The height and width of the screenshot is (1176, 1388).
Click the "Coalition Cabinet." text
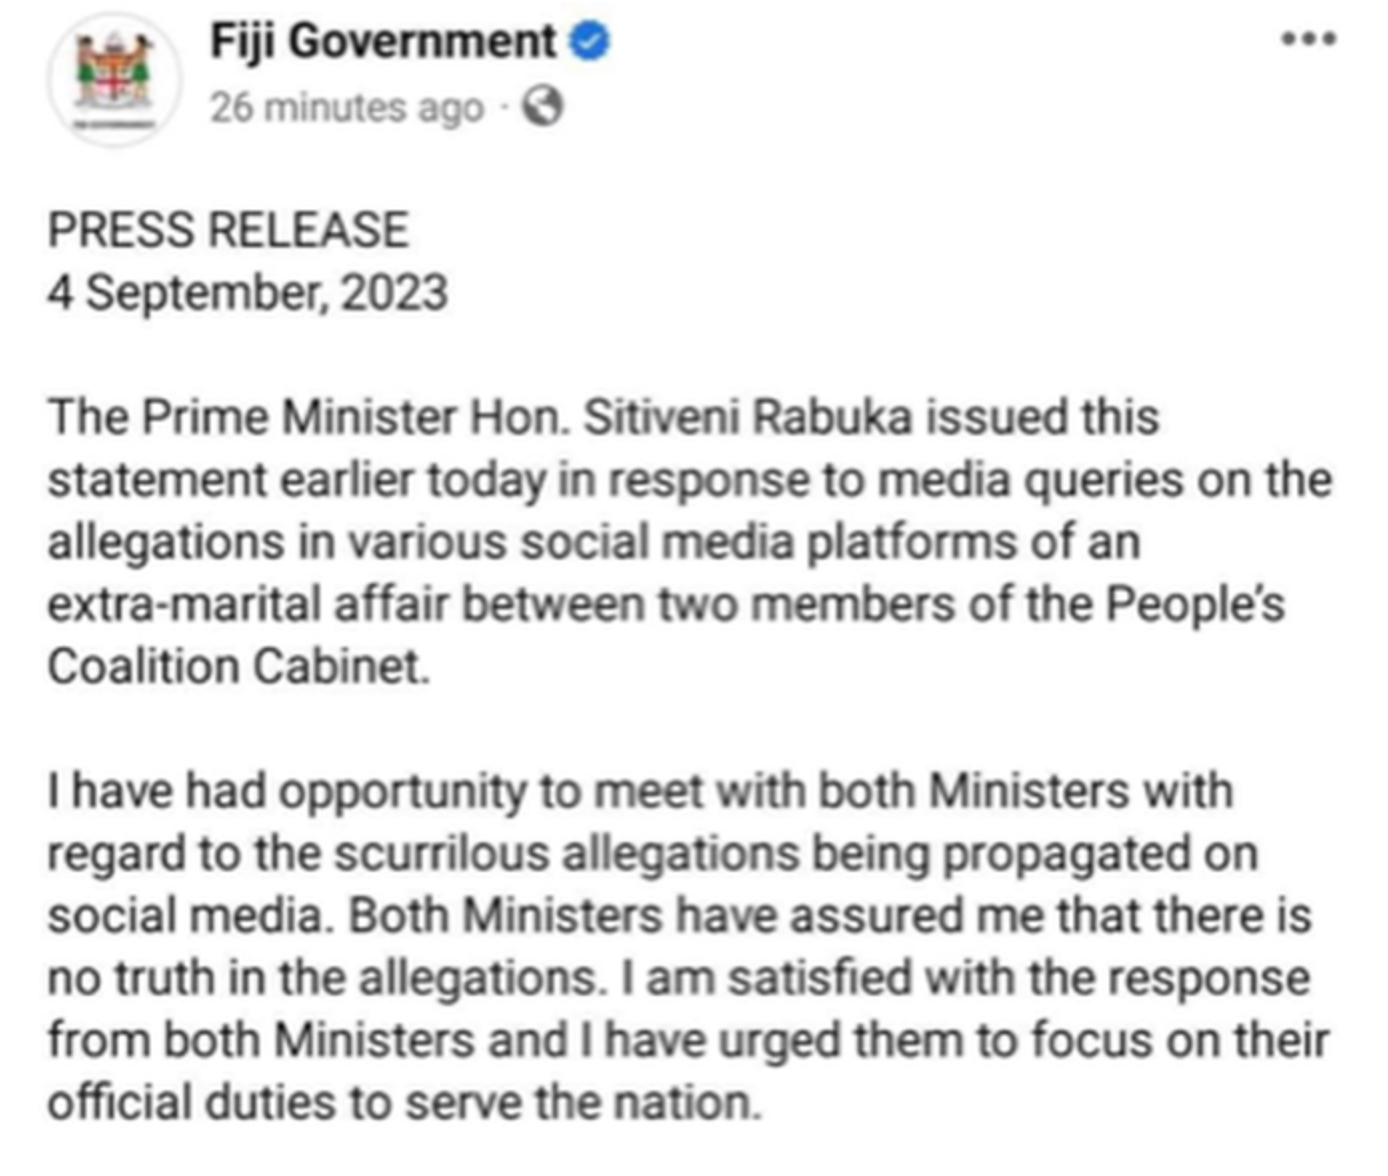point(238,666)
